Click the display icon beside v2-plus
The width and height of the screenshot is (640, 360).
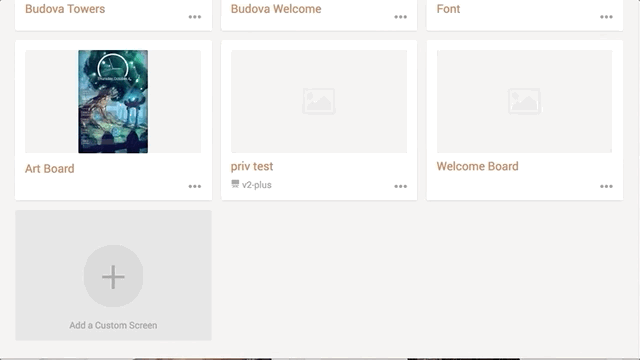[x=235, y=184]
